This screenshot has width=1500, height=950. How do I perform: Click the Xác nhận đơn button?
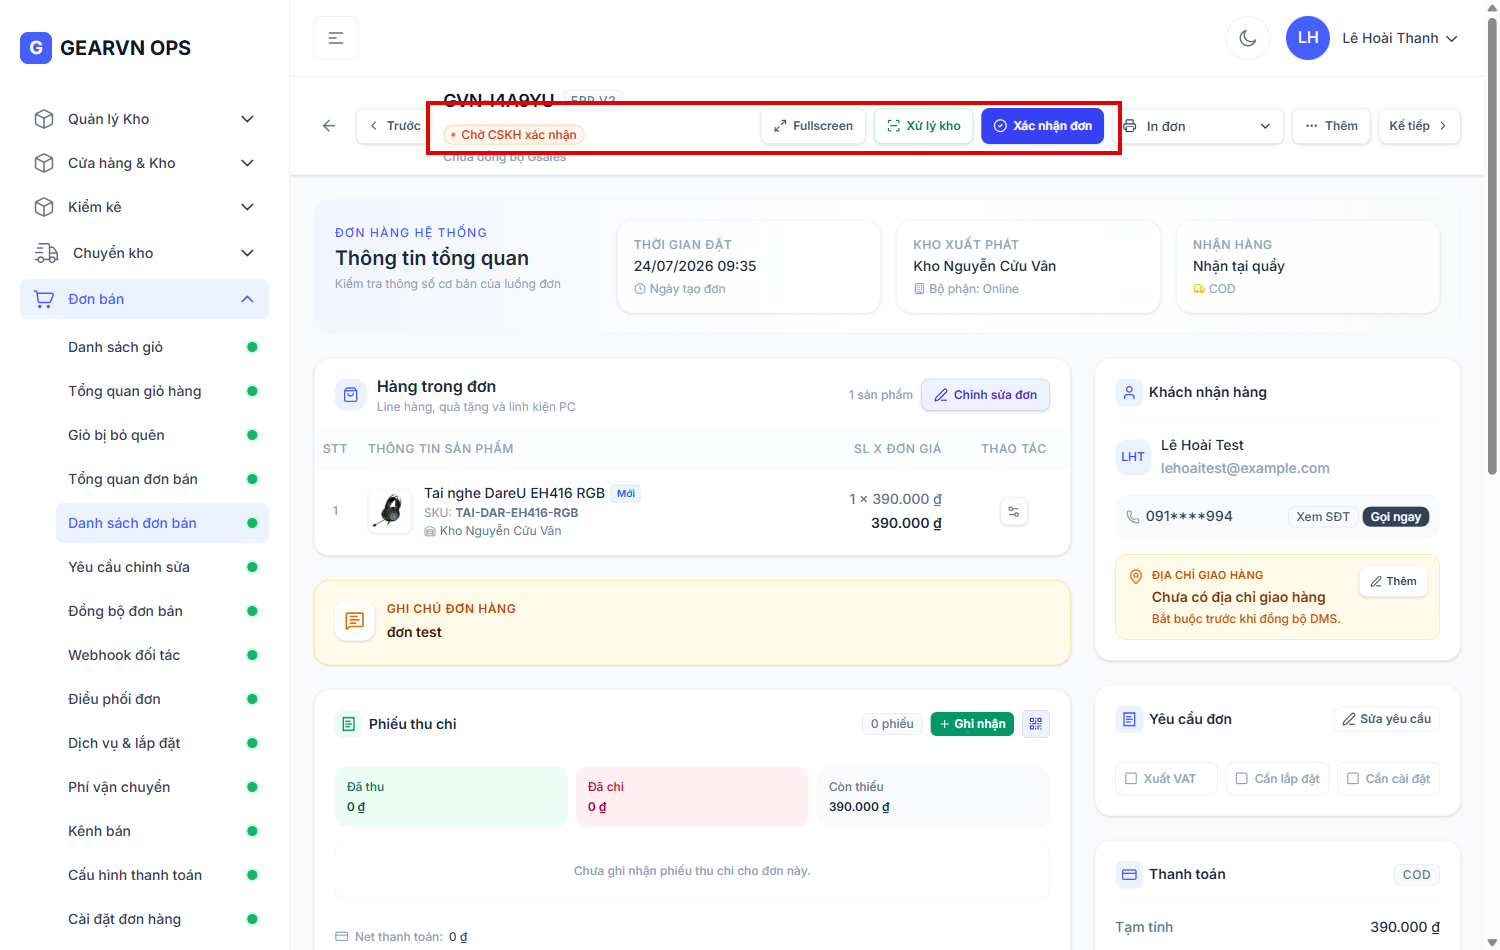point(1042,126)
